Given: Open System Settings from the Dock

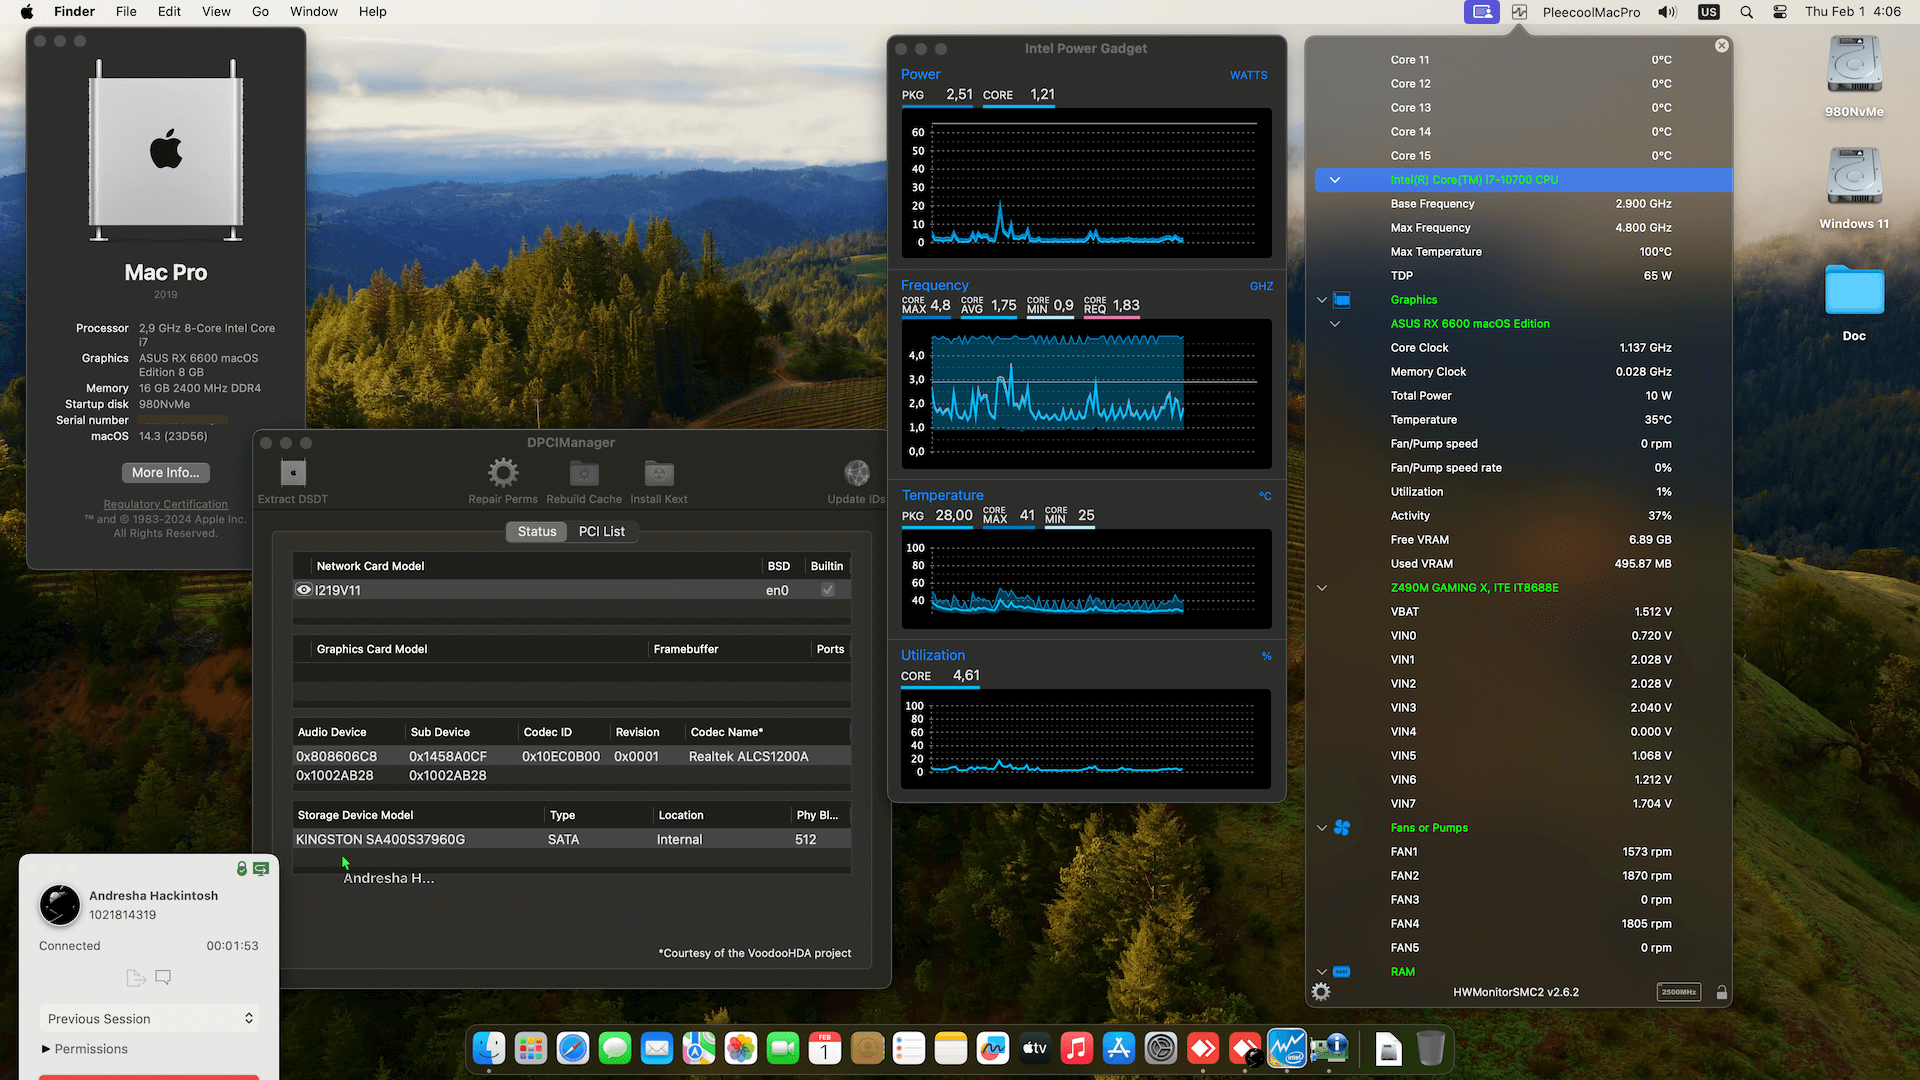Looking at the screenshot, I should click(x=1161, y=1048).
